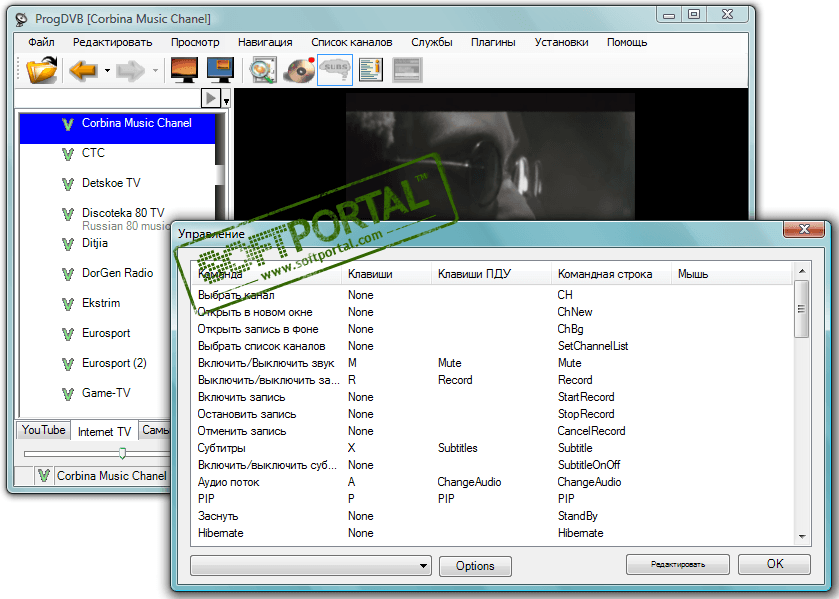Screen dimensions: 839x599
Task: Open the Навигация menu
Action: (265, 42)
